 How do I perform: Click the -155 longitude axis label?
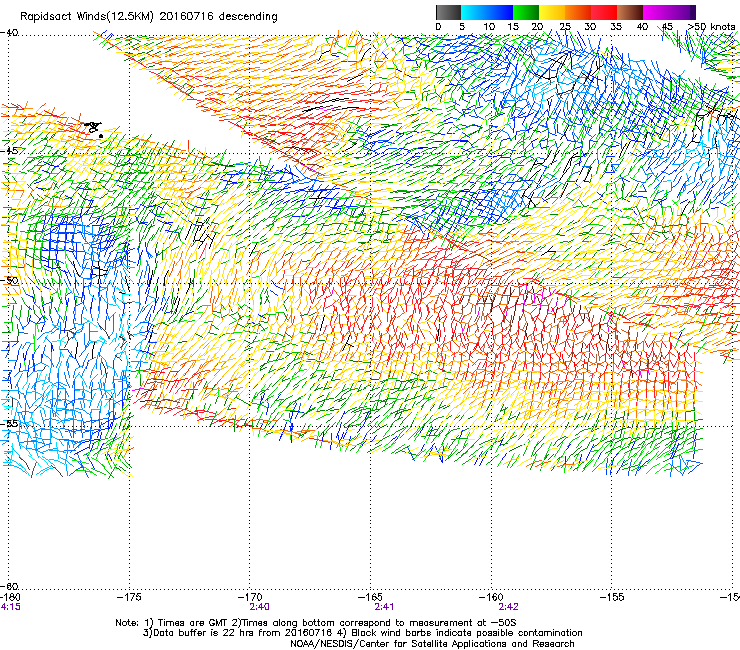click(x=612, y=597)
